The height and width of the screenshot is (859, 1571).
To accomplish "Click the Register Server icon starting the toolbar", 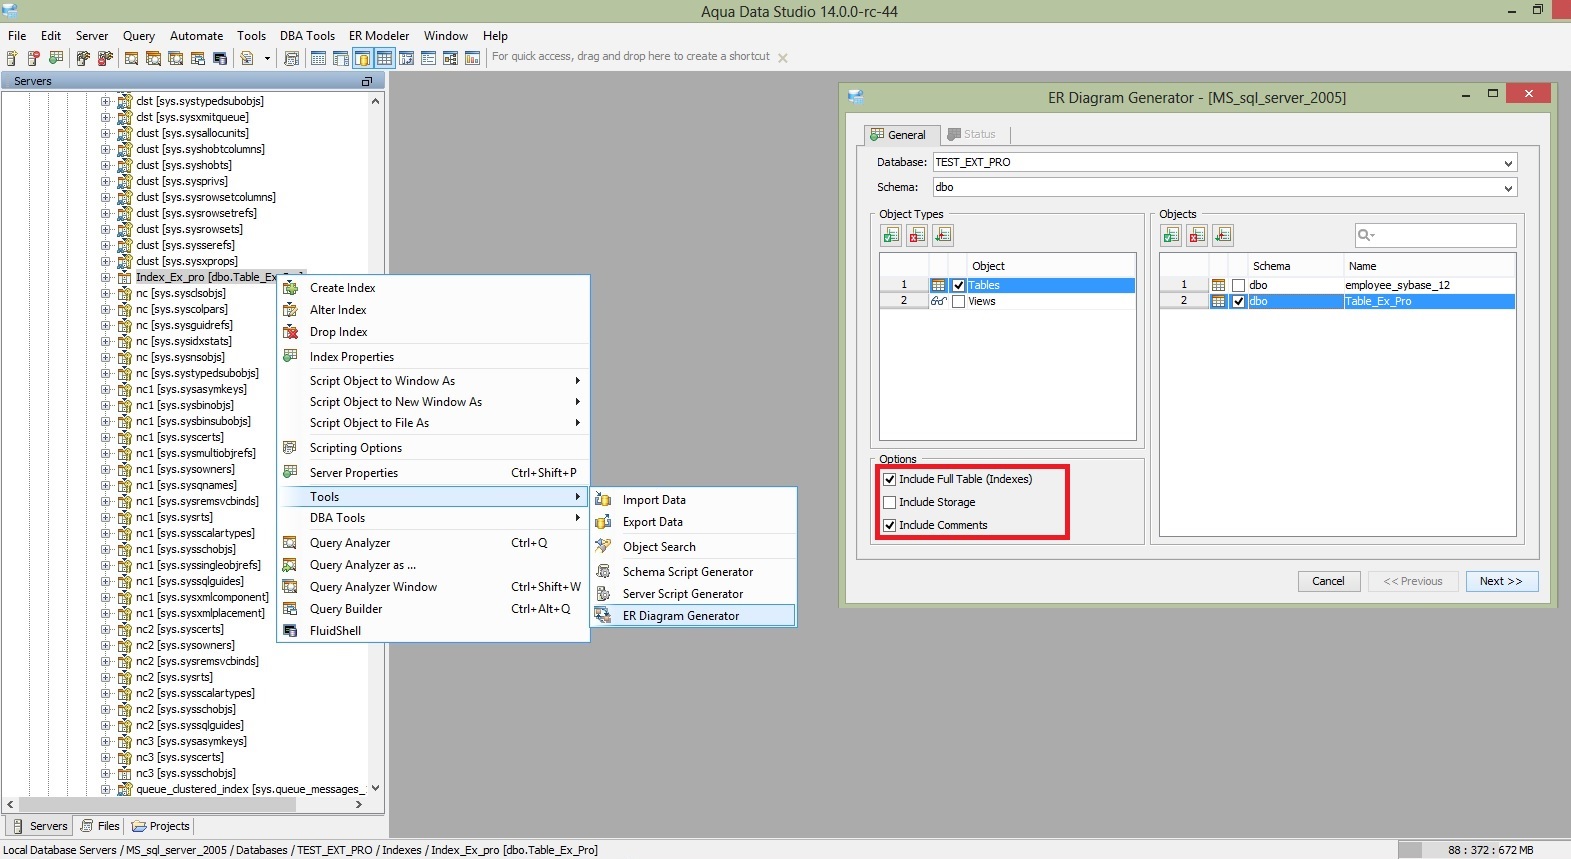I will point(12,58).
